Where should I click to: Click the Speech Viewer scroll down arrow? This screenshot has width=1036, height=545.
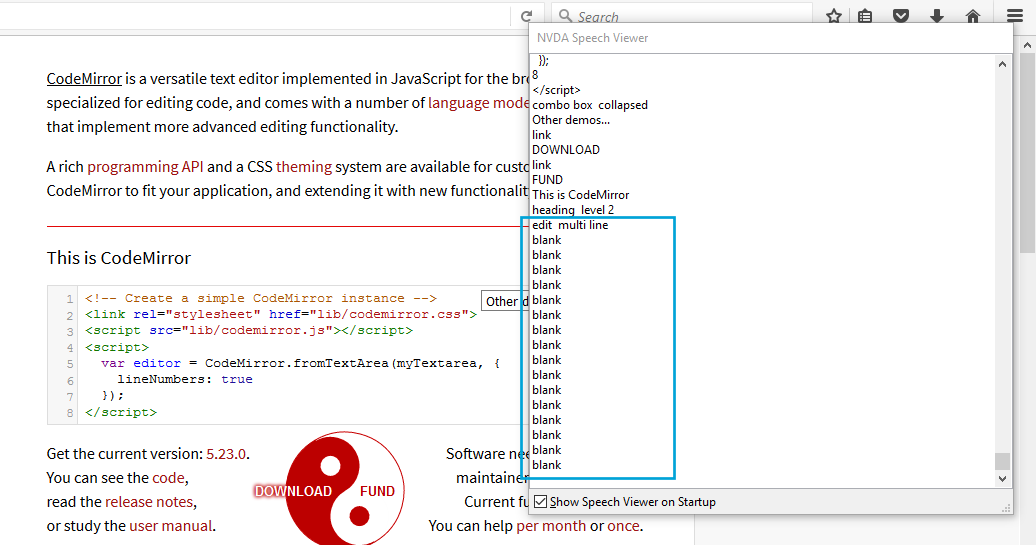pos(1002,478)
